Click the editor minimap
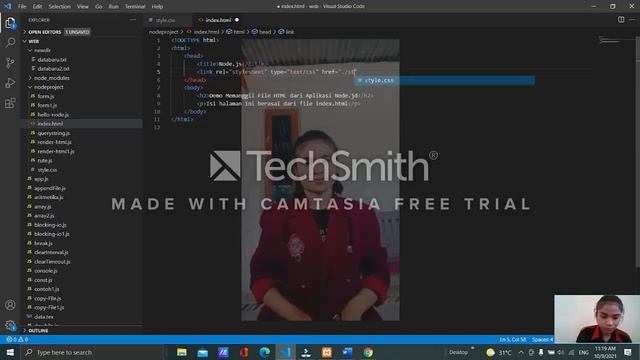 click(x=609, y=41)
